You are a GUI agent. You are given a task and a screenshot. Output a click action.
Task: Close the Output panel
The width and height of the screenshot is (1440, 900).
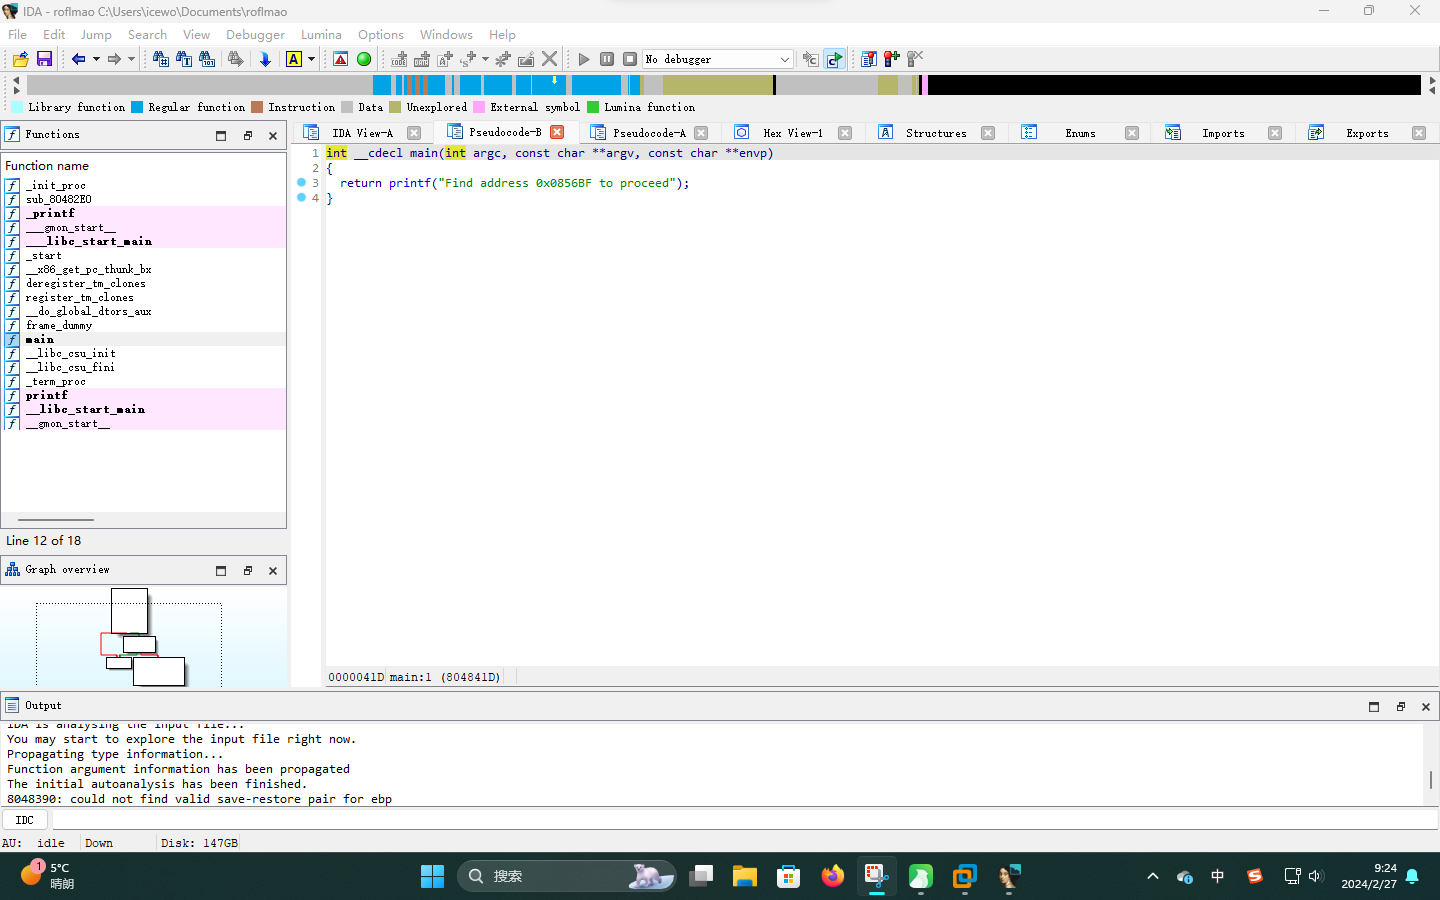pyautogui.click(x=1426, y=706)
